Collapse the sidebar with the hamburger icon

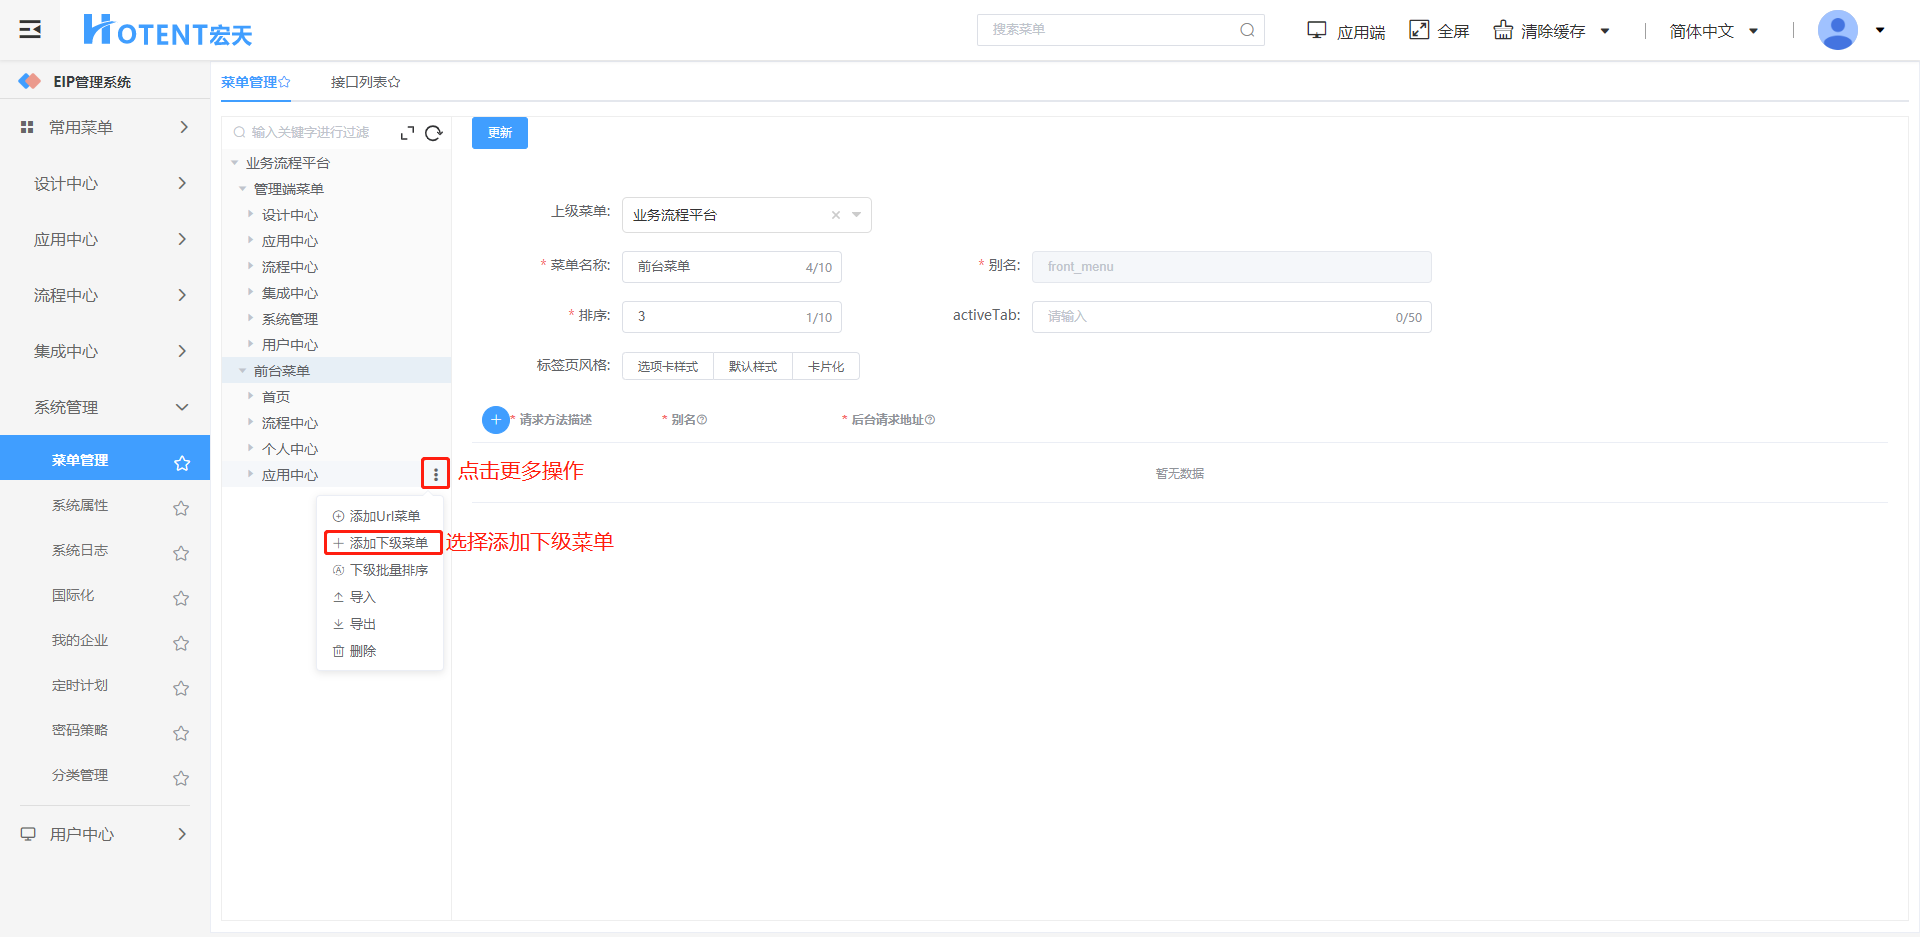coord(30,29)
